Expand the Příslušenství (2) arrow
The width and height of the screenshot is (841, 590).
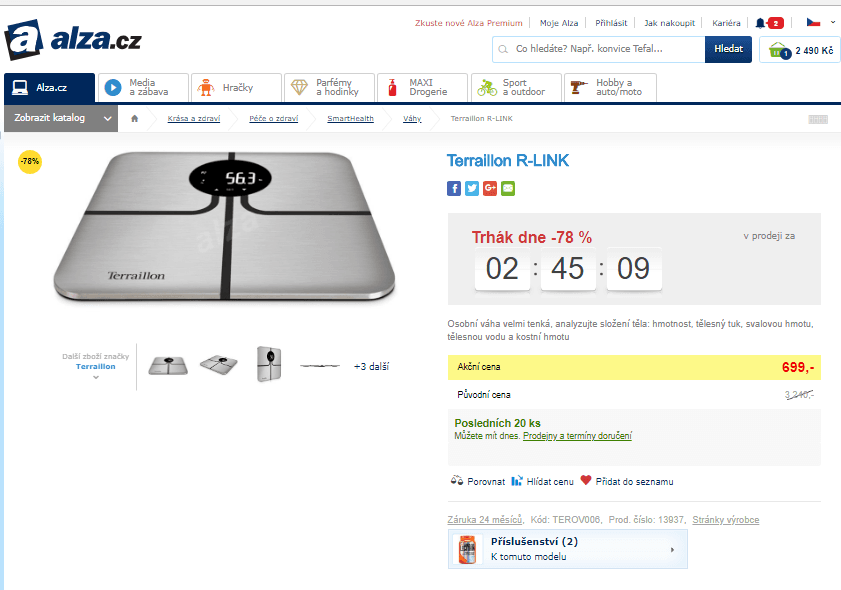pos(672,550)
